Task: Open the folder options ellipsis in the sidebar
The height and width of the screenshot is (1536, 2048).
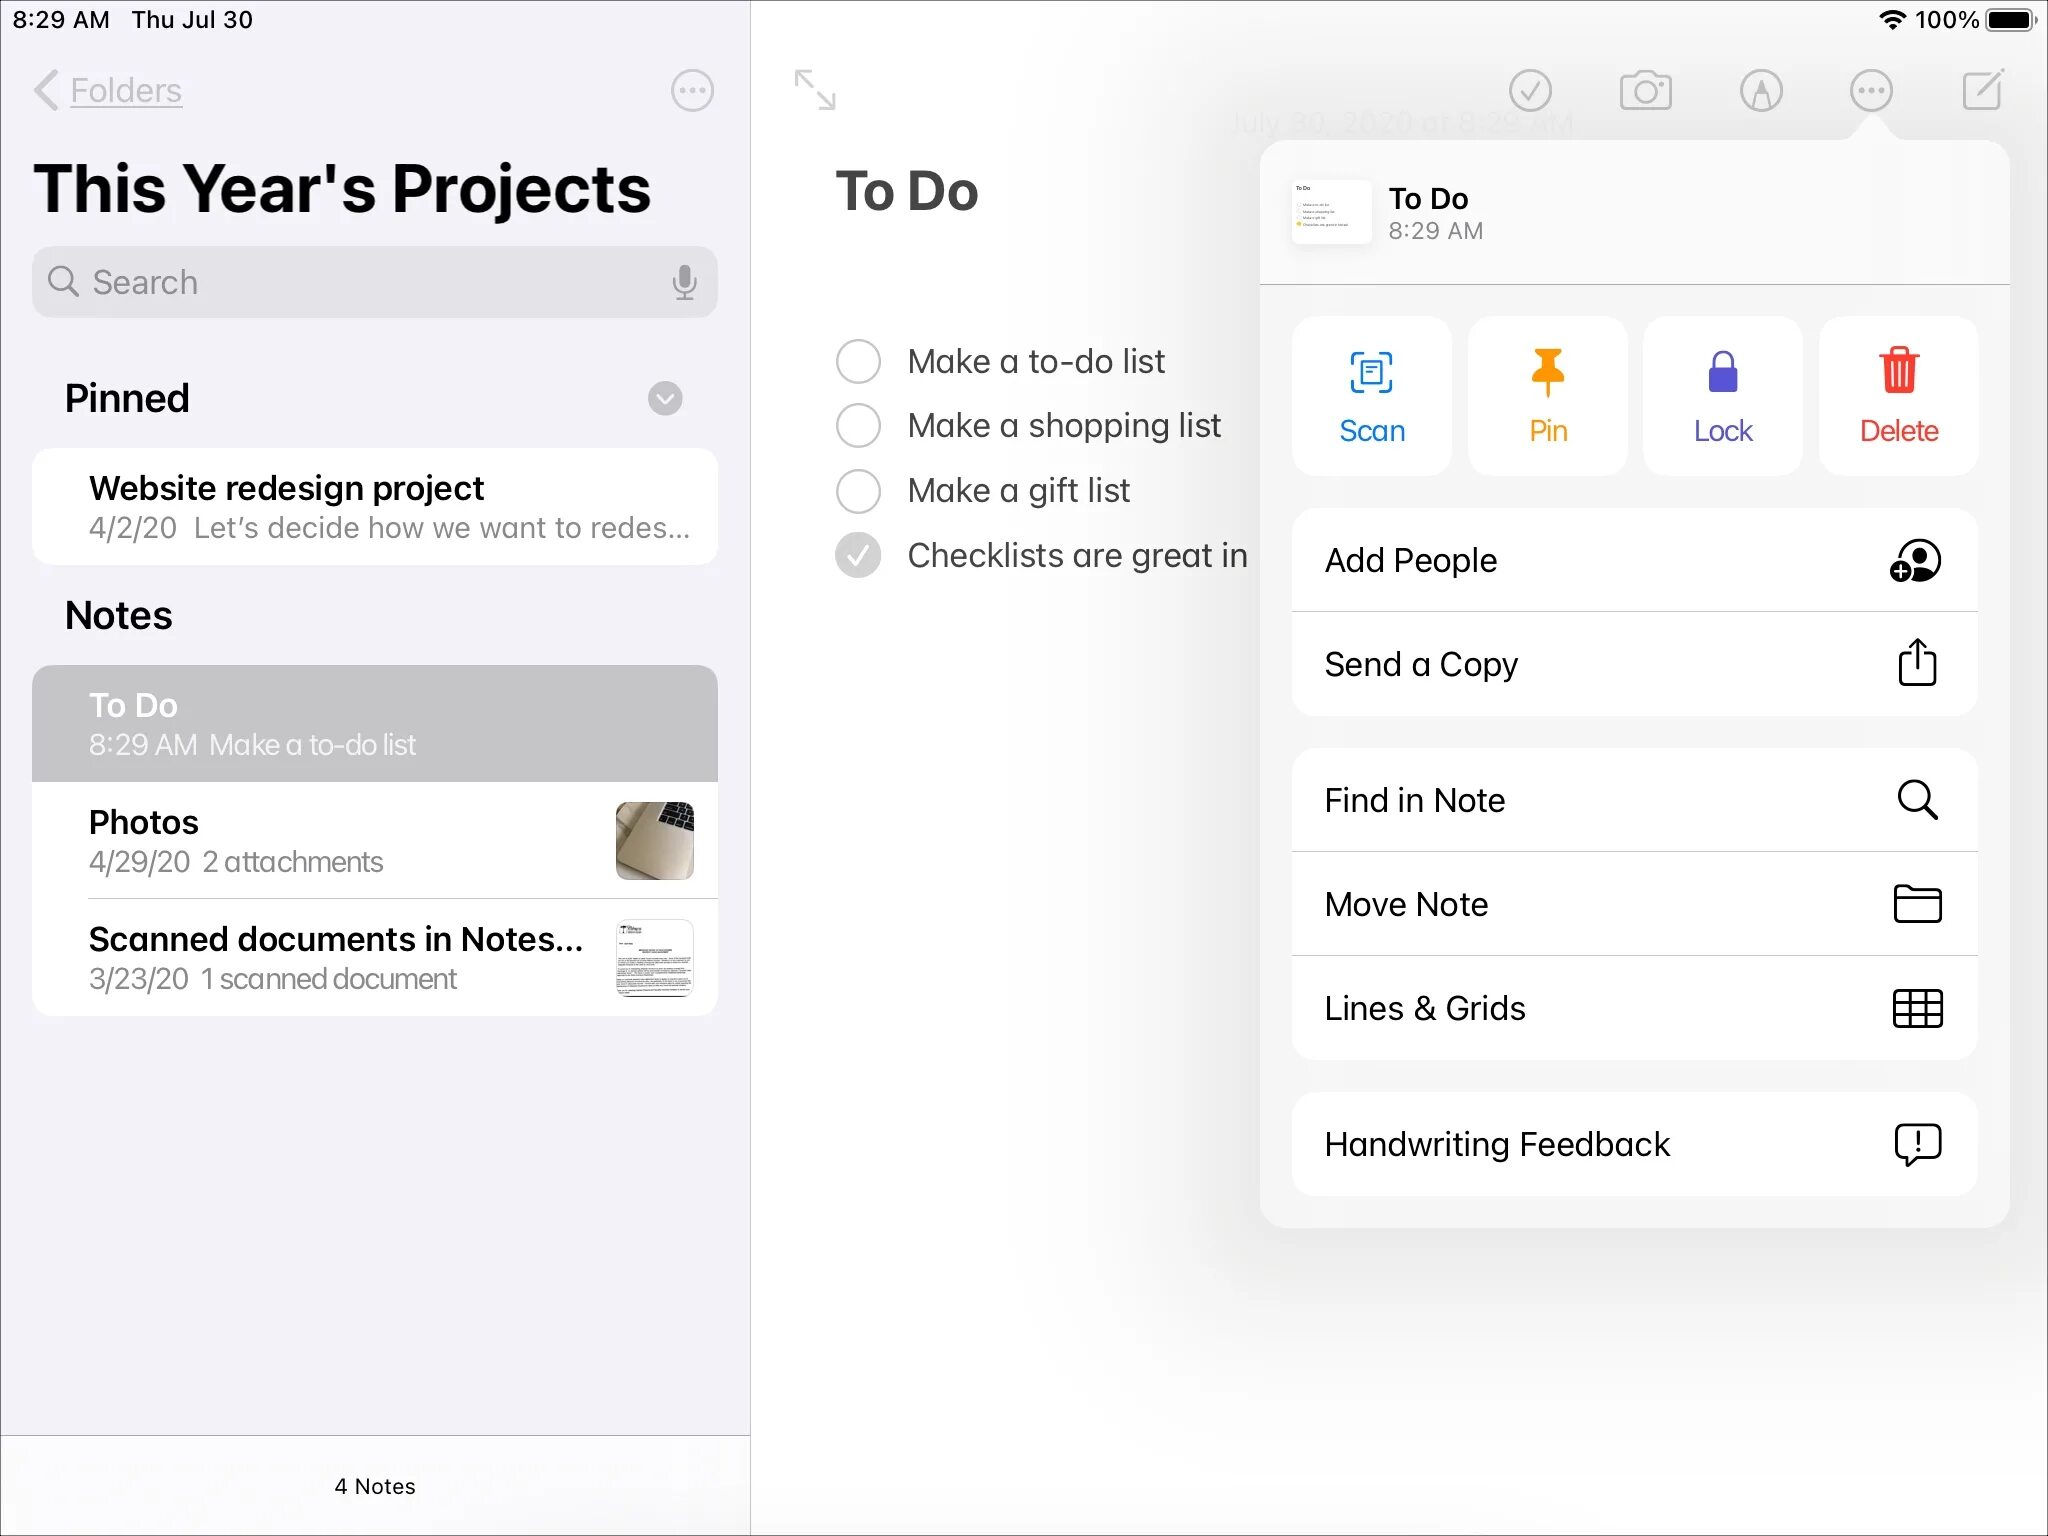Action: 692,91
